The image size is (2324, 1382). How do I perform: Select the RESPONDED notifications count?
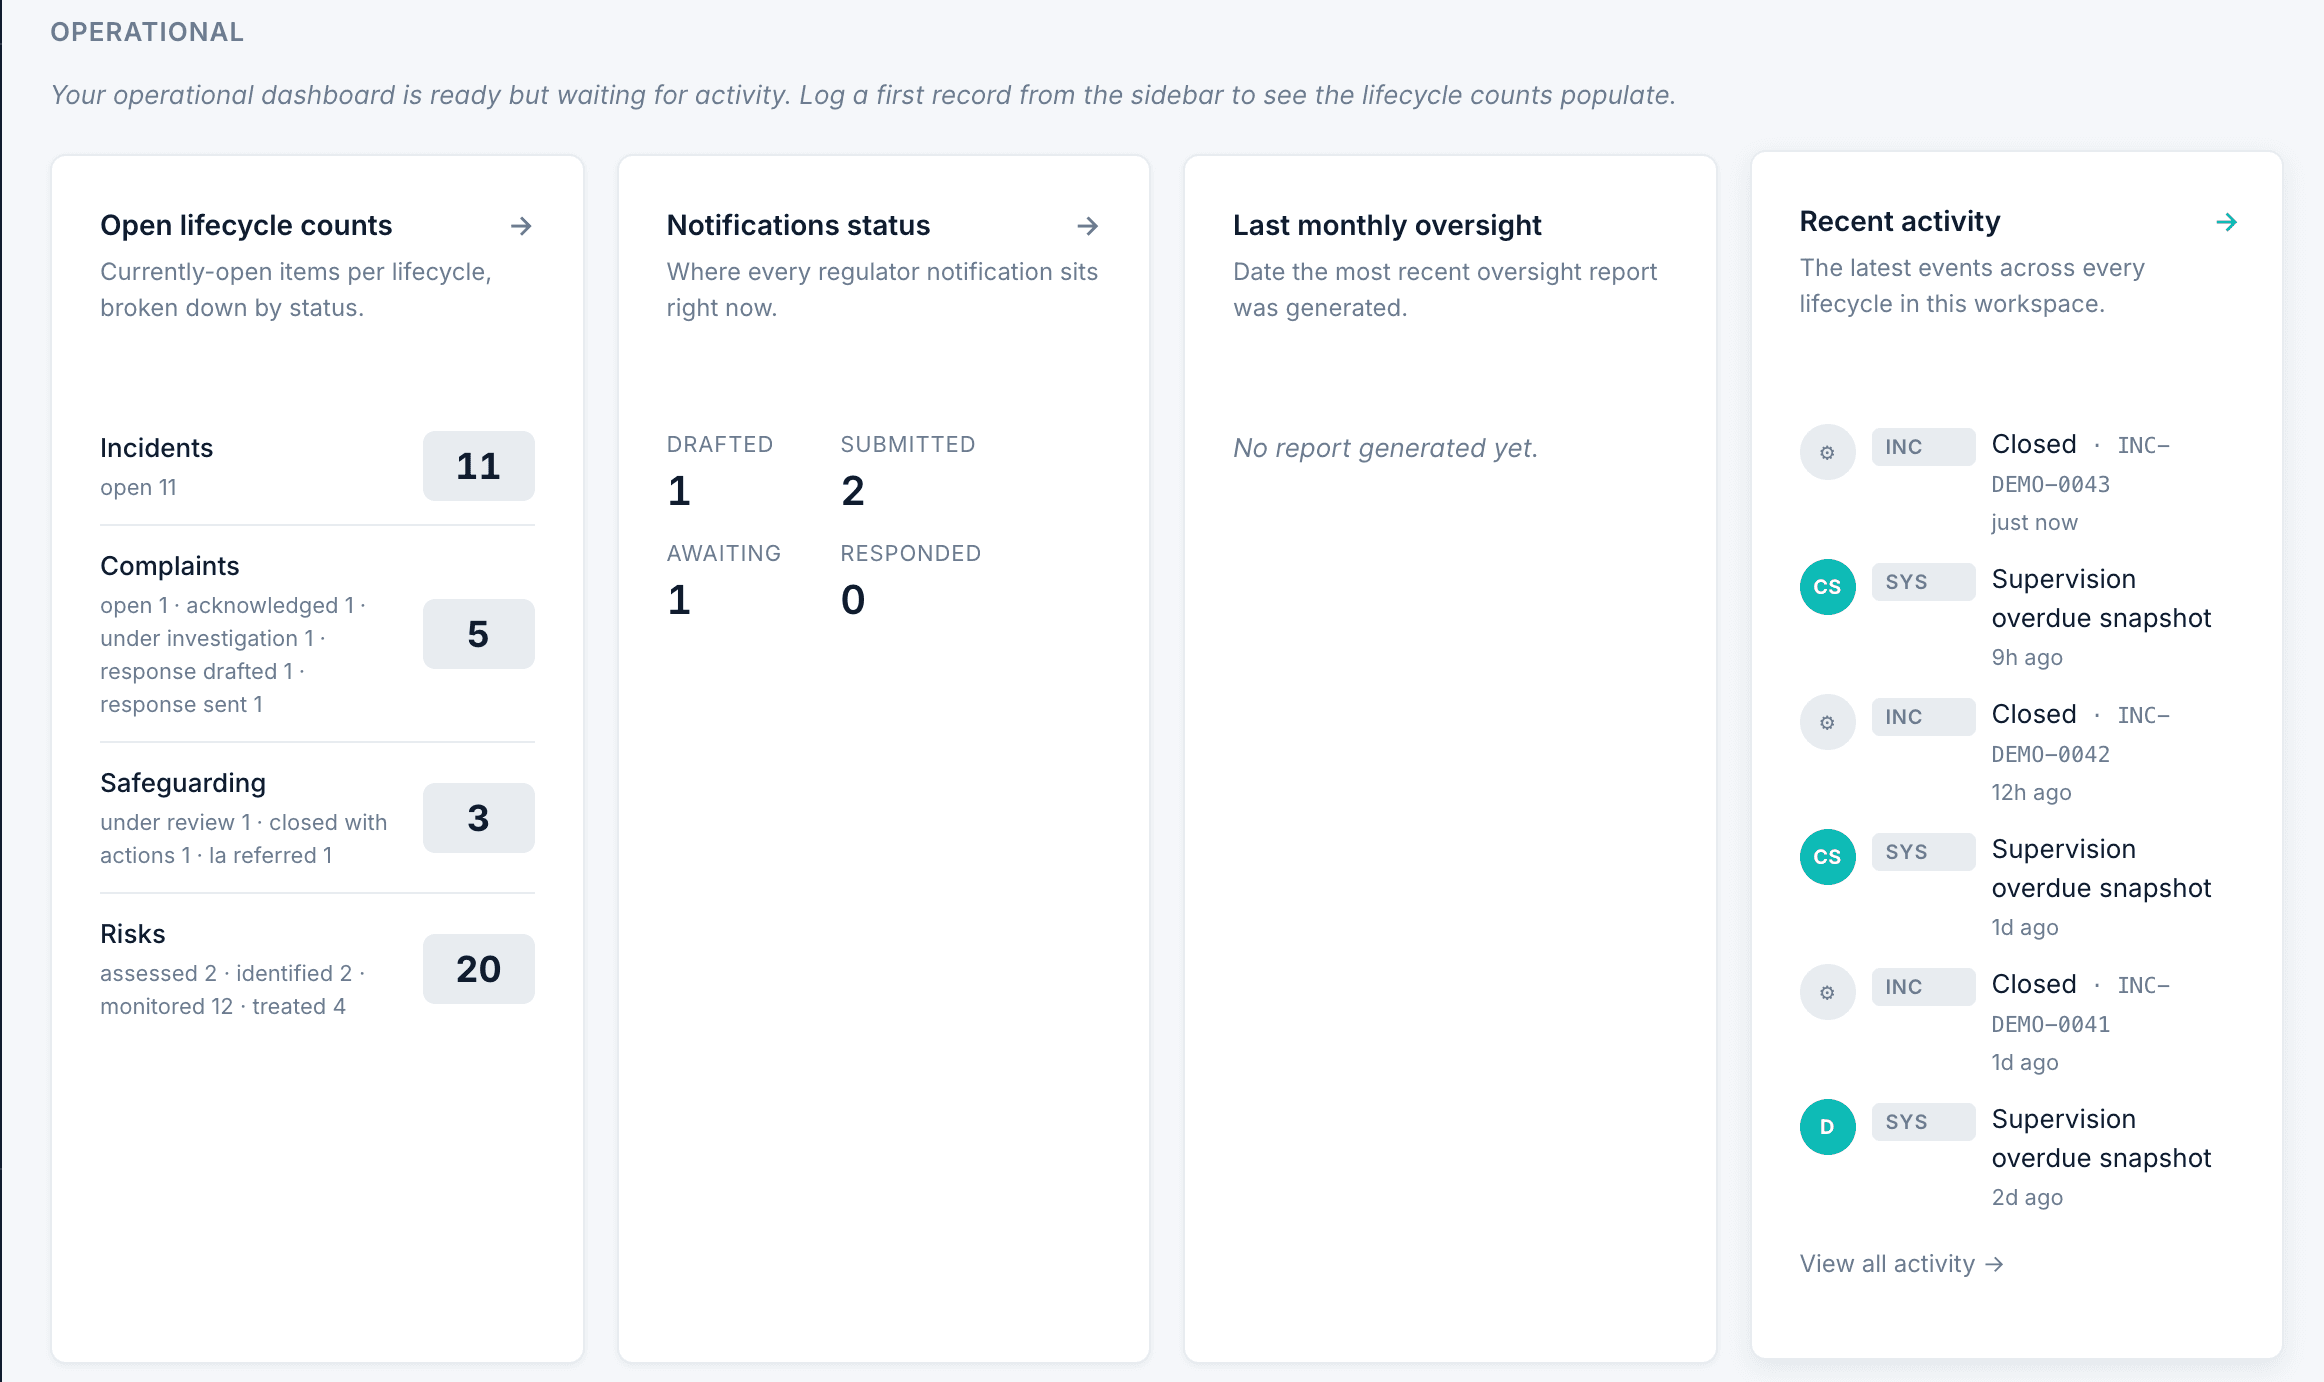852,600
